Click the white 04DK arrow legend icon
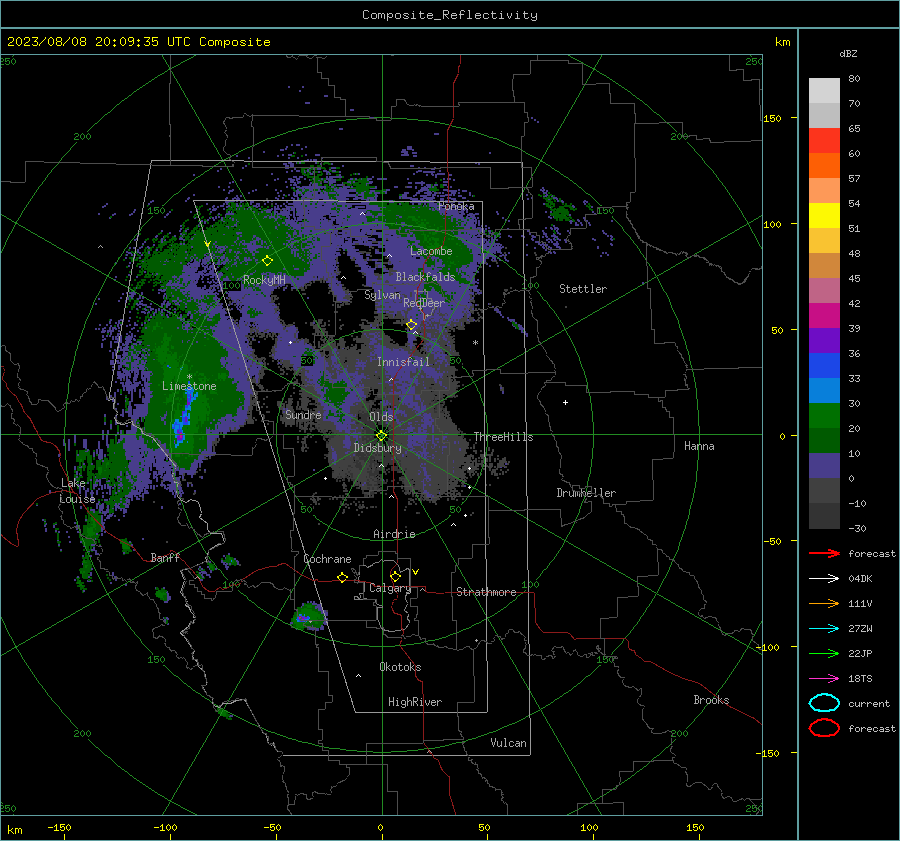 [x=824, y=579]
